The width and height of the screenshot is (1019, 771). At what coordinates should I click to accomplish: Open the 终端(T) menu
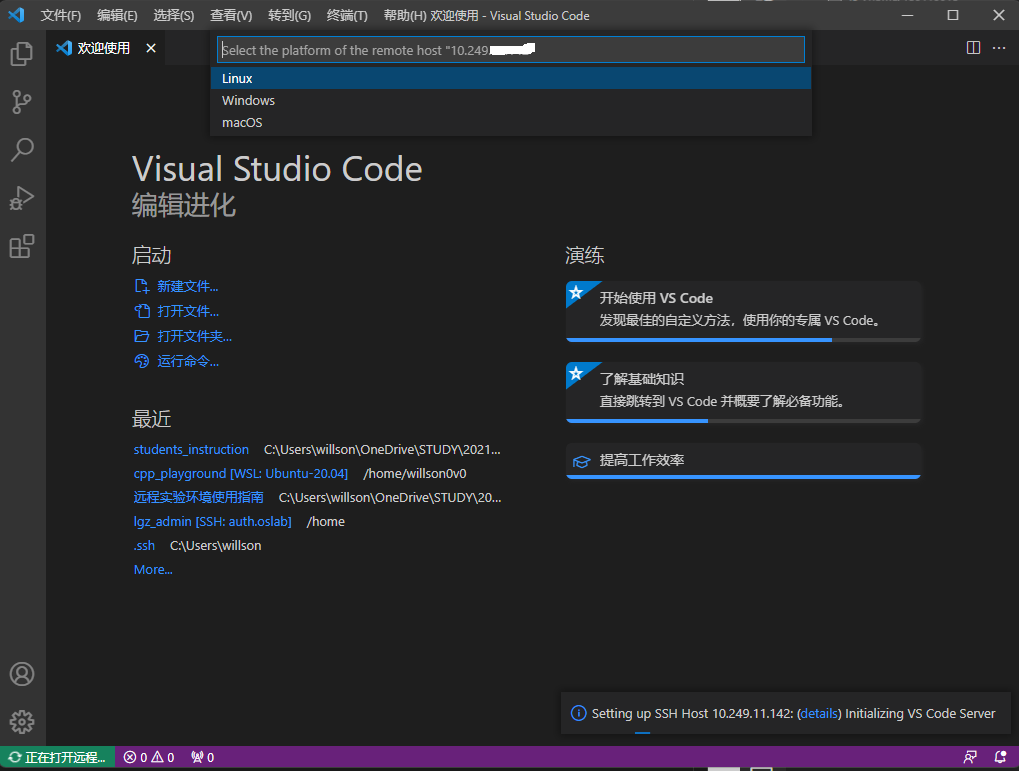coord(347,16)
